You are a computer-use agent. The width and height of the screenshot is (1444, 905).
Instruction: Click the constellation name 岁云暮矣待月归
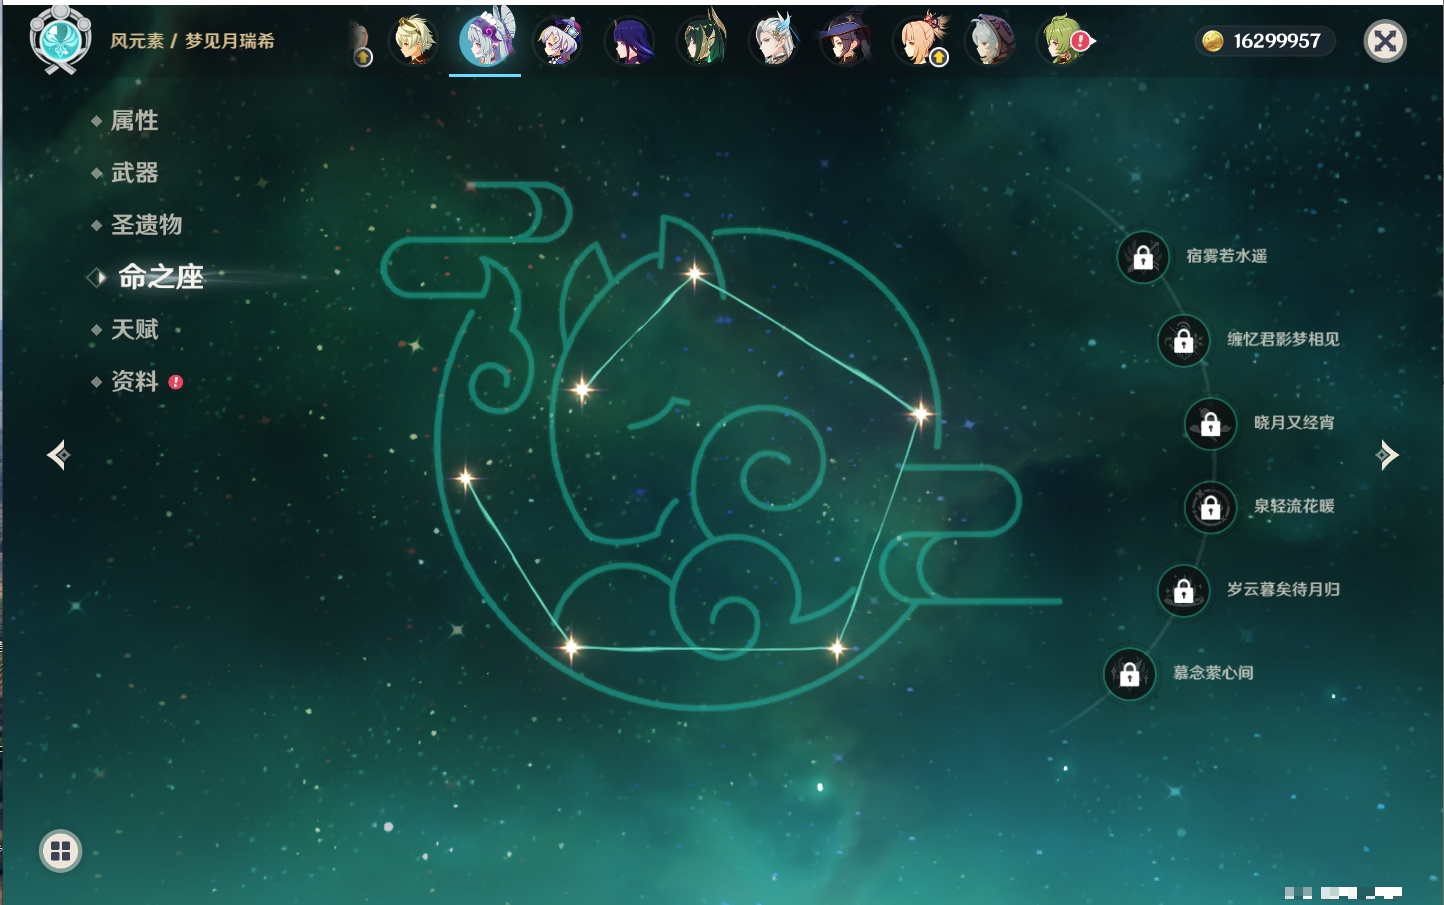pos(1283,589)
